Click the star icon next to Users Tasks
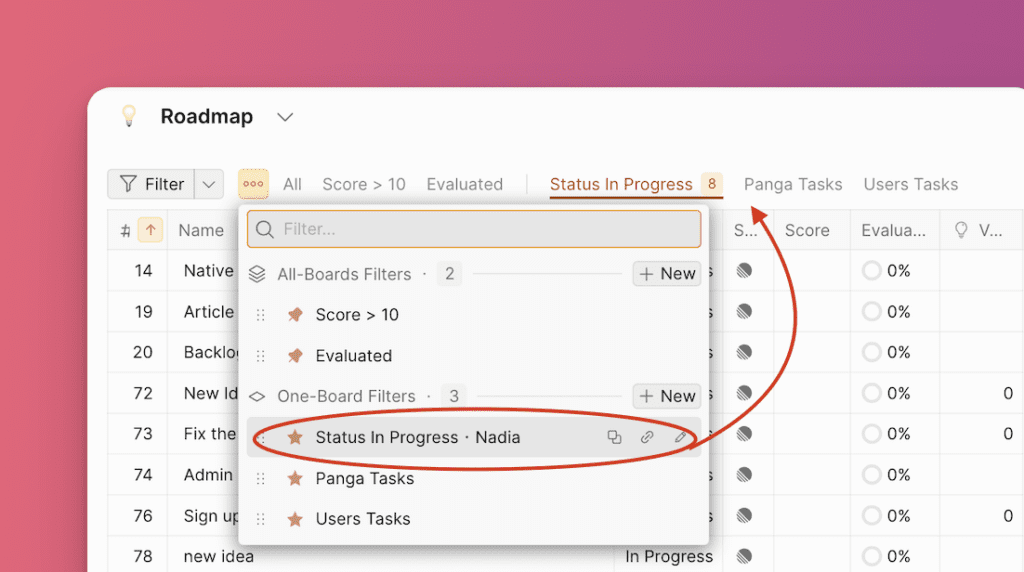Screen dimensions: 1024x572 pyautogui.click(x=295, y=519)
